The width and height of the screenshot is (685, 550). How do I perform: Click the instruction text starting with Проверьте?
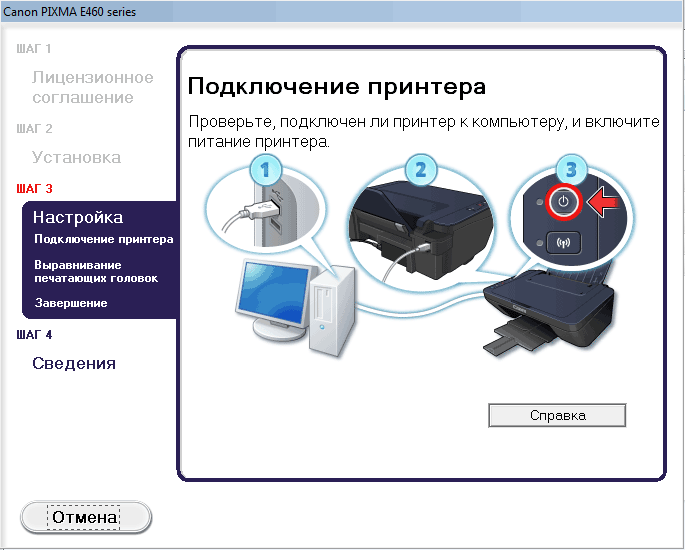coord(423,131)
